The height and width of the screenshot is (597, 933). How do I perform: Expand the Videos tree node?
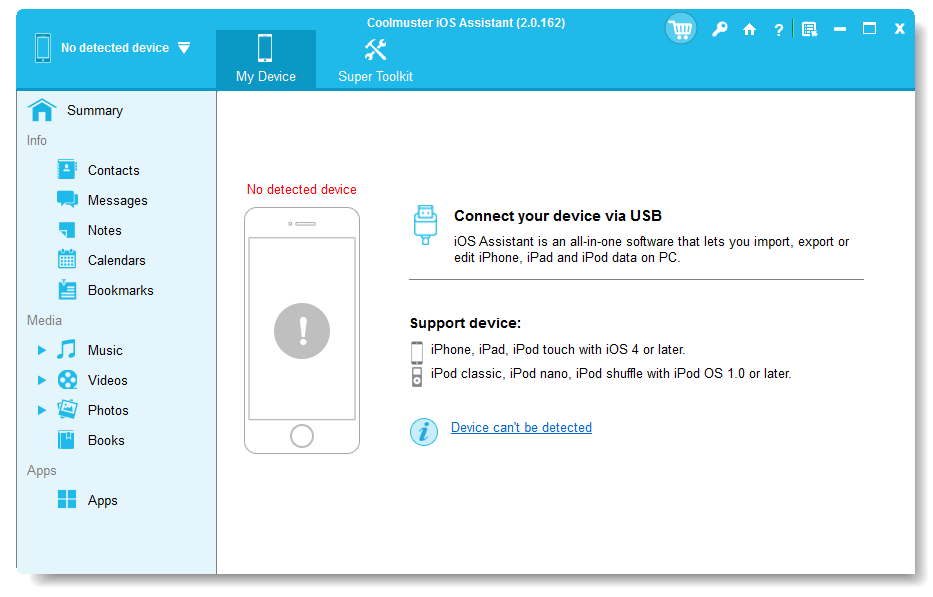42,381
